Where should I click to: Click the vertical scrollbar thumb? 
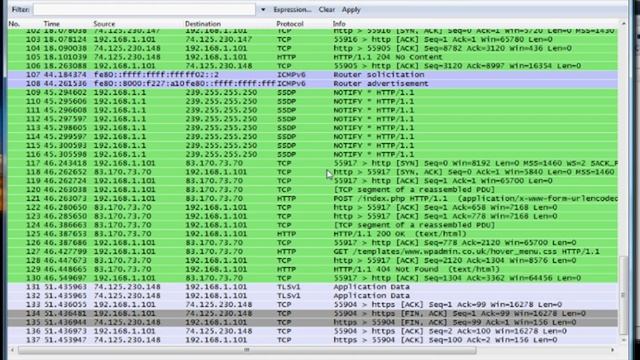tap(623, 295)
